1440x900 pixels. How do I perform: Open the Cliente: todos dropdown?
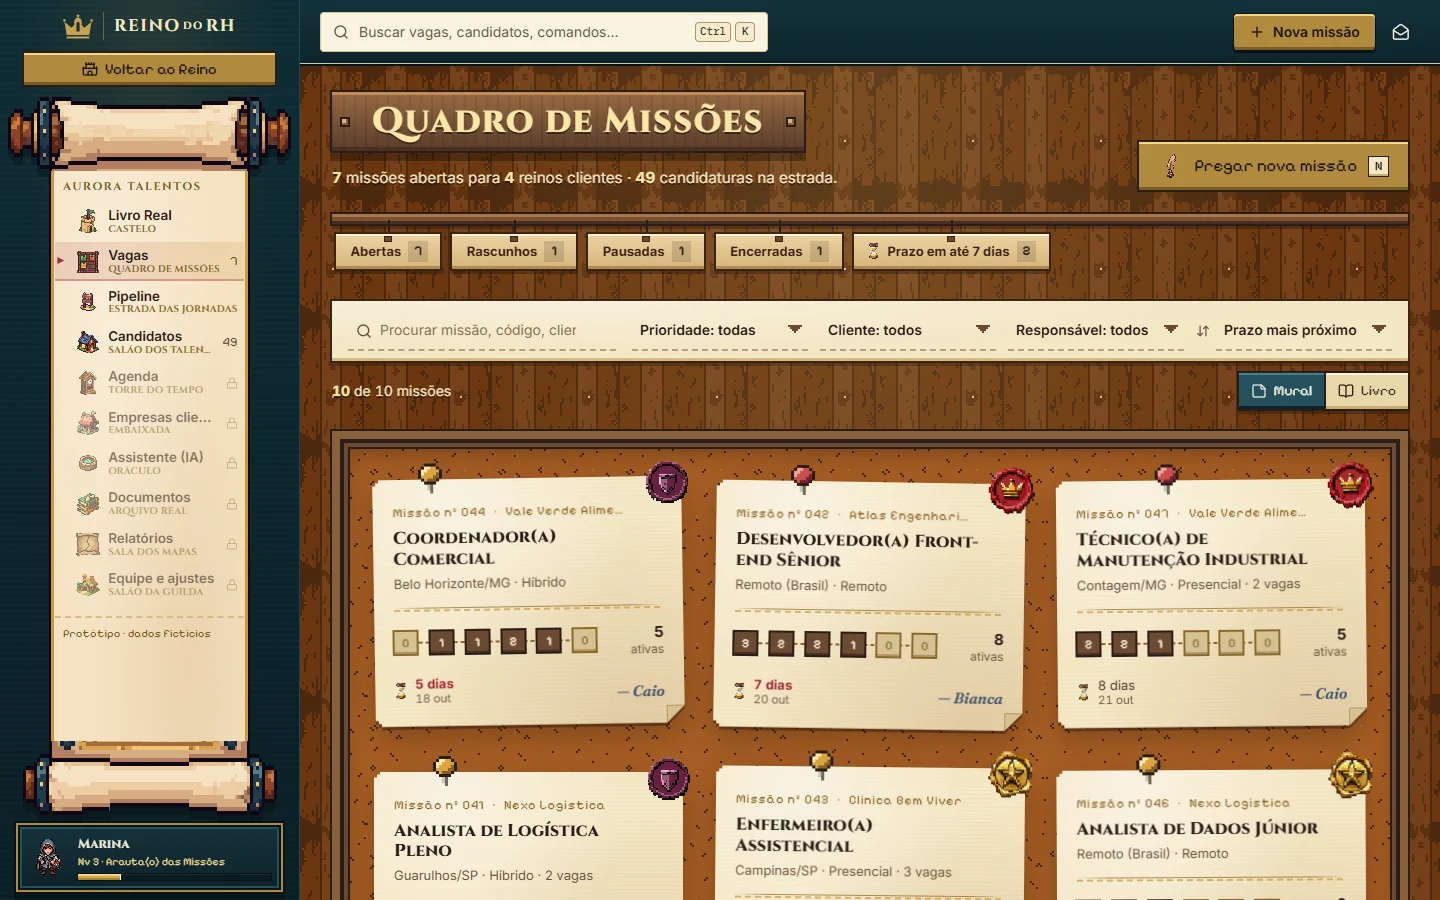(x=908, y=330)
